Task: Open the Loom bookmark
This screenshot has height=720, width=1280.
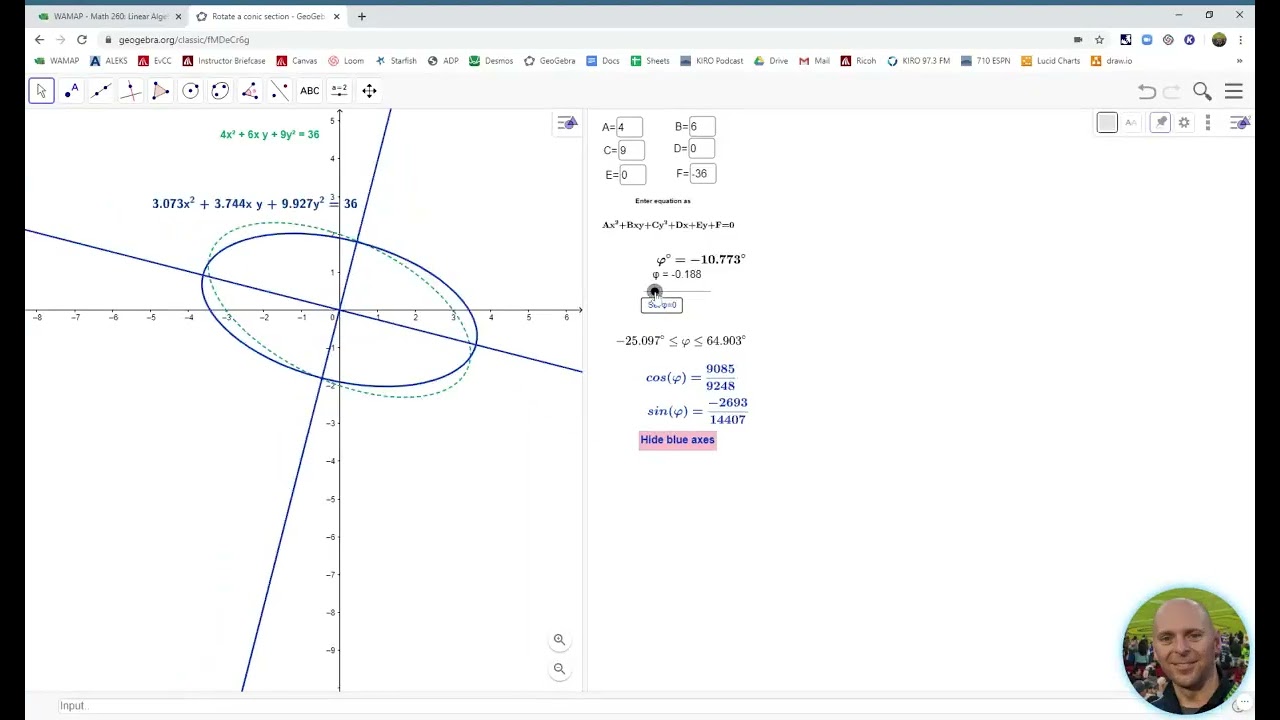Action: pos(346,61)
